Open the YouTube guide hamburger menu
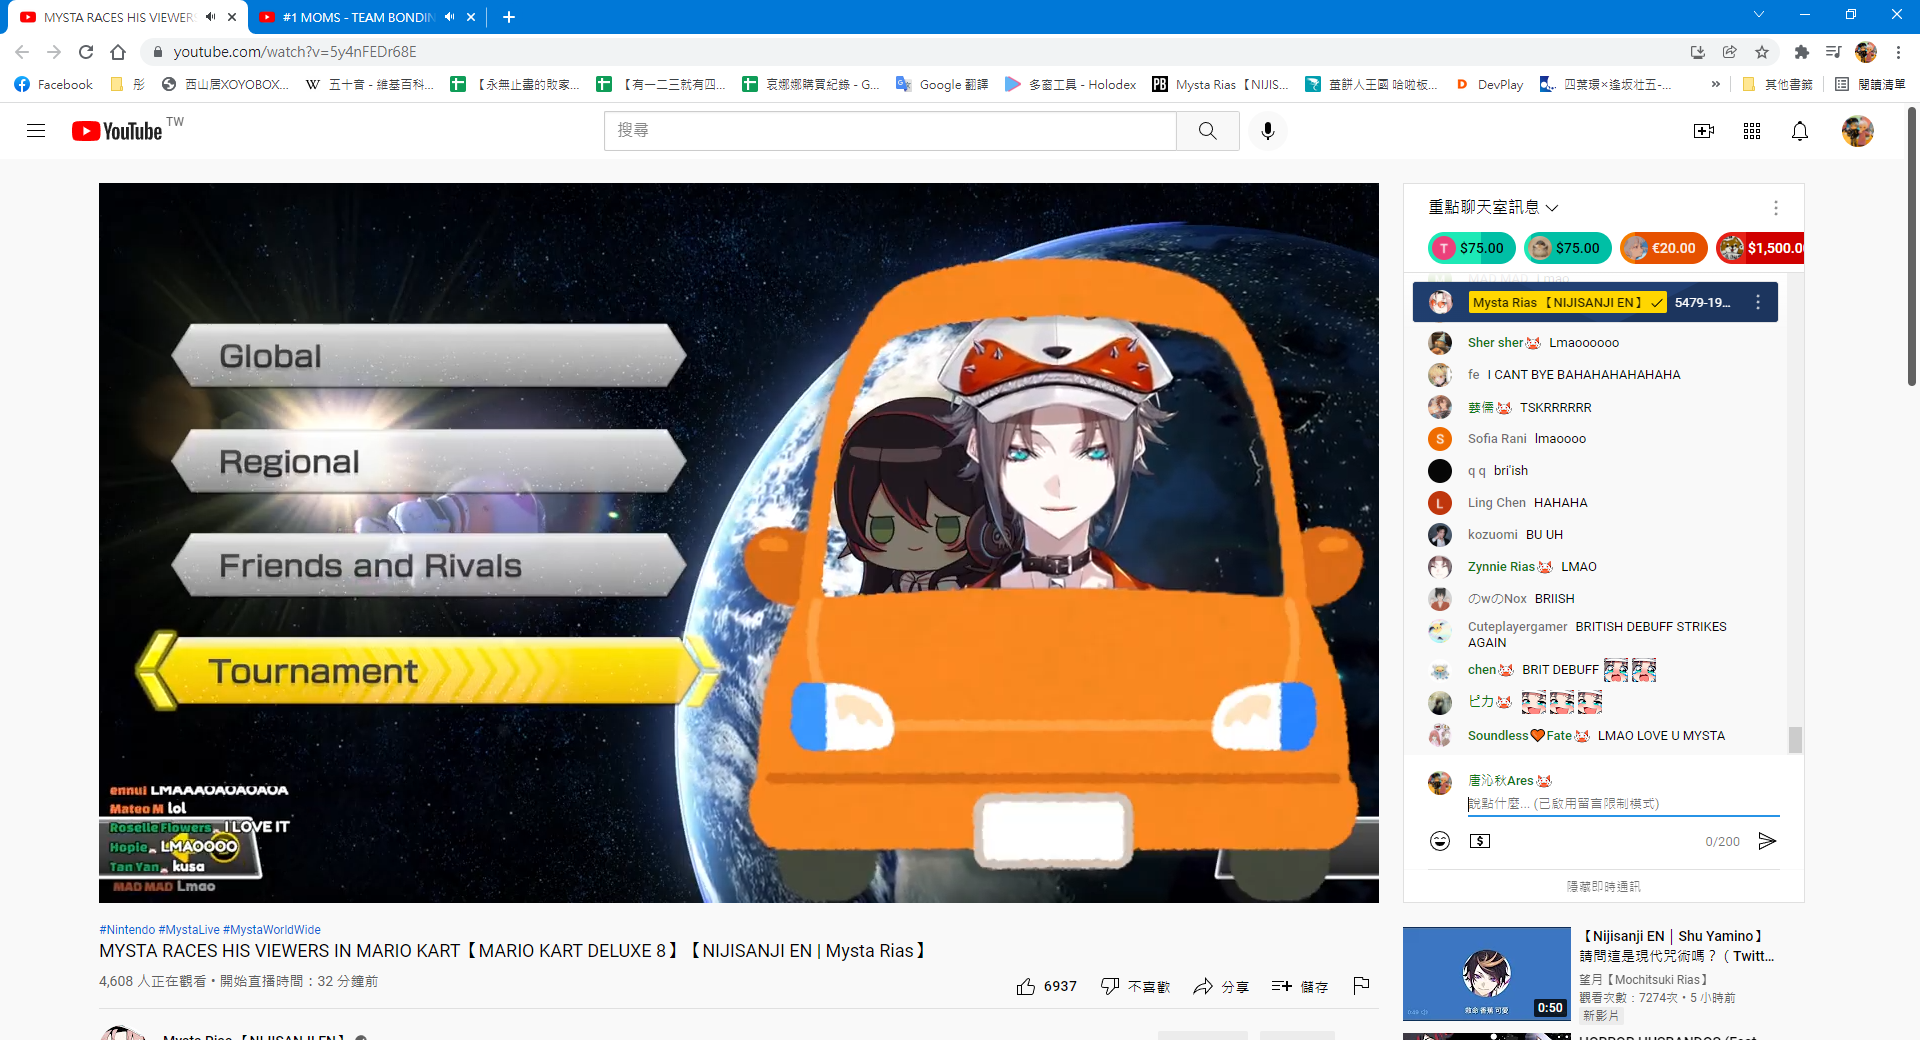 (36, 131)
